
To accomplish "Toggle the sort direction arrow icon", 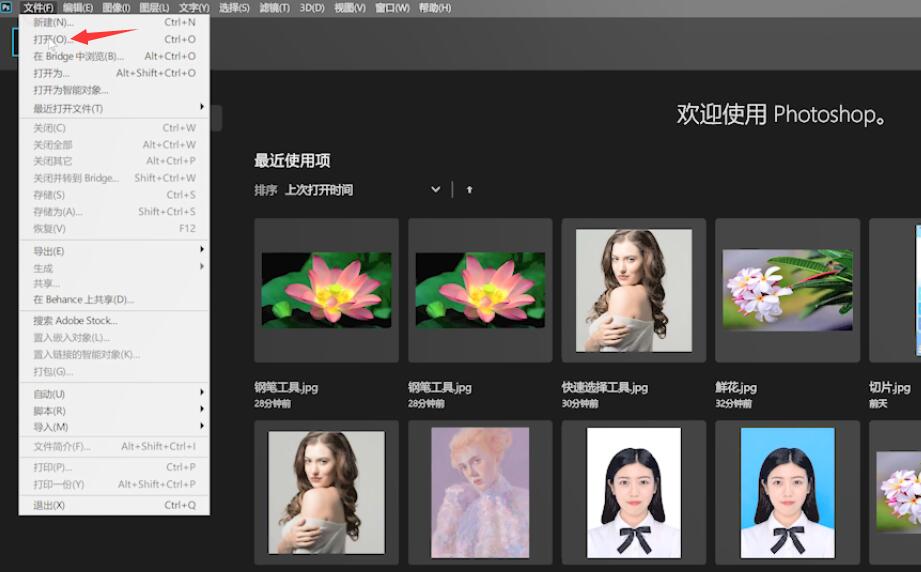I will click(x=469, y=190).
